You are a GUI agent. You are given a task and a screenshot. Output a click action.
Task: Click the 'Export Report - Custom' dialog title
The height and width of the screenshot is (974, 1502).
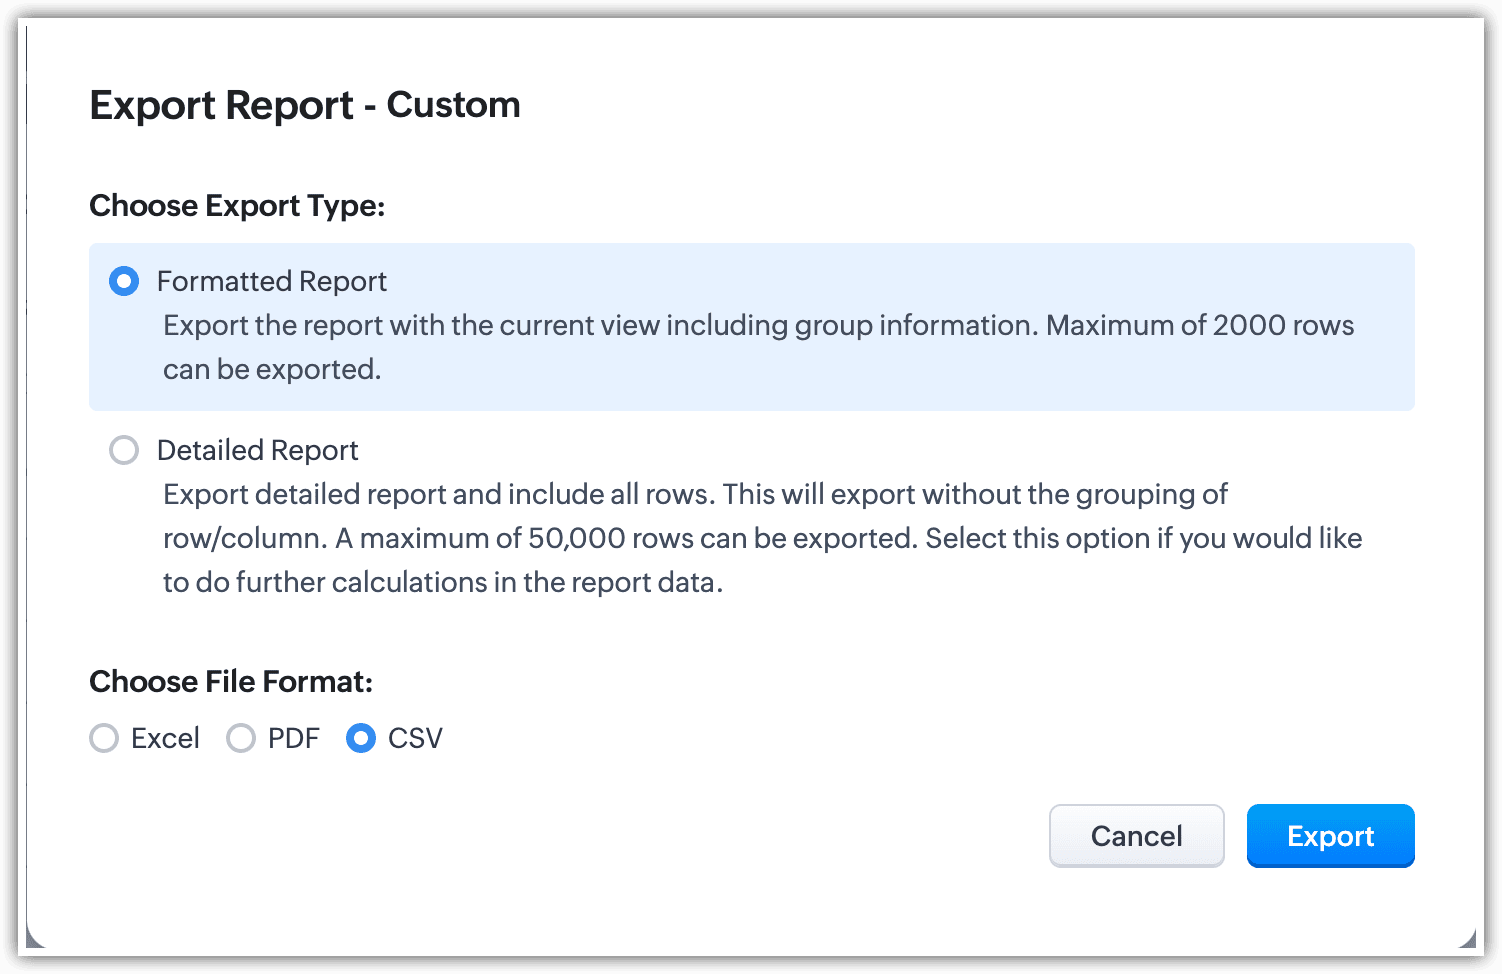pos(305,105)
